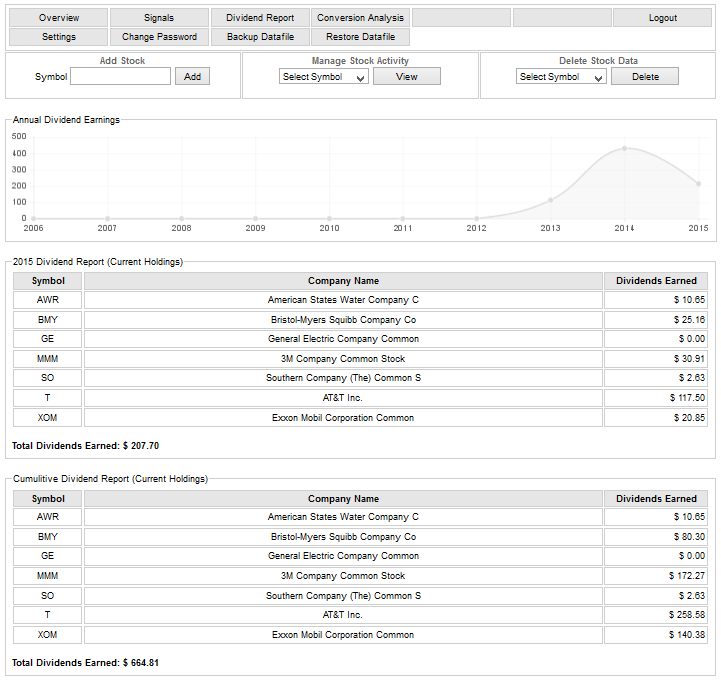
Task: Click the 2015 report Symbol column header
Action: click(x=48, y=281)
